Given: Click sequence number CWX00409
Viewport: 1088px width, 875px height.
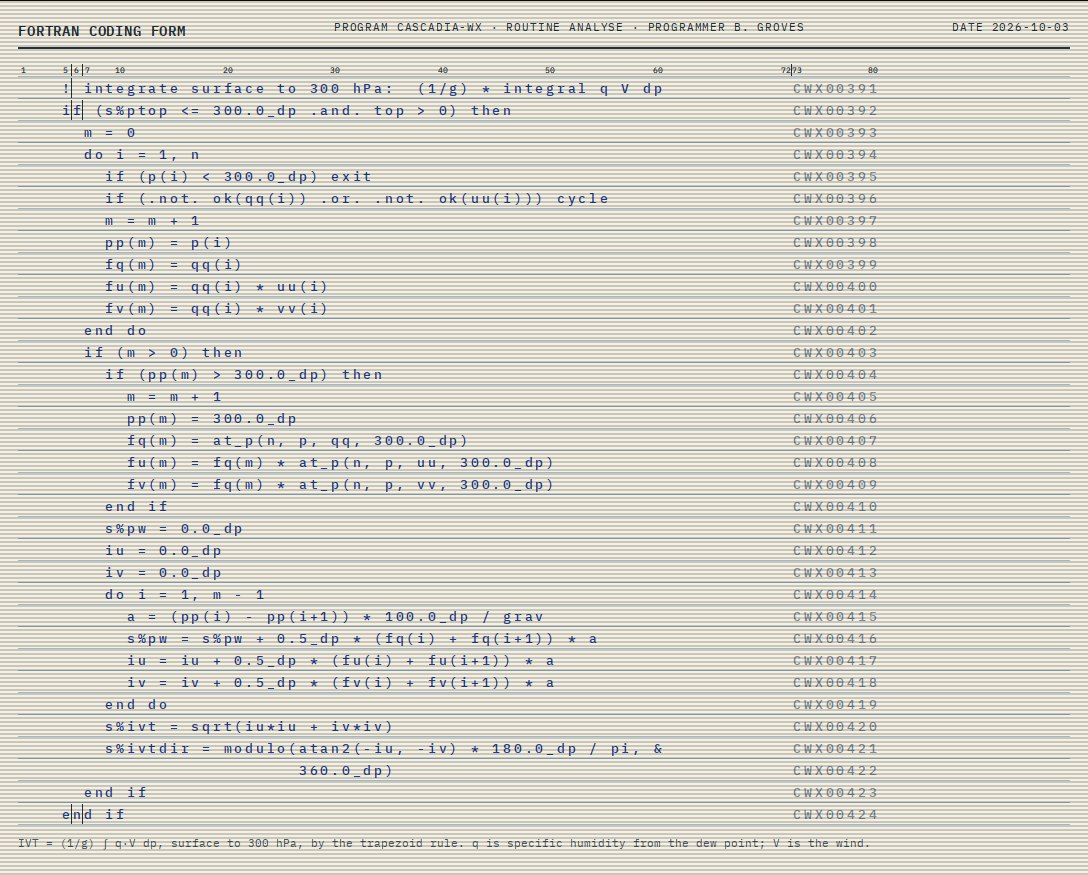Looking at the screenshot, I should pos(835,485).
